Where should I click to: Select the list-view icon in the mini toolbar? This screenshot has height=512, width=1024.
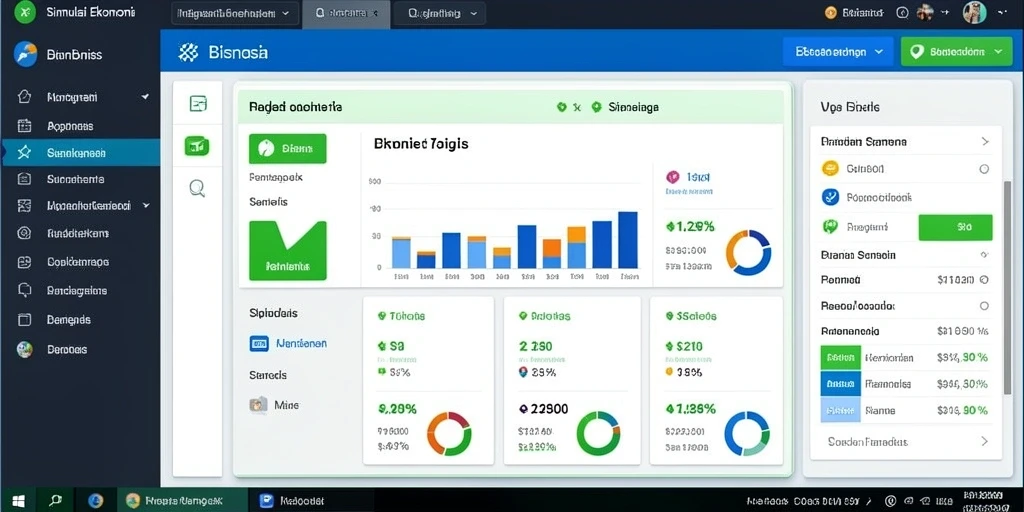pos(197,103)
